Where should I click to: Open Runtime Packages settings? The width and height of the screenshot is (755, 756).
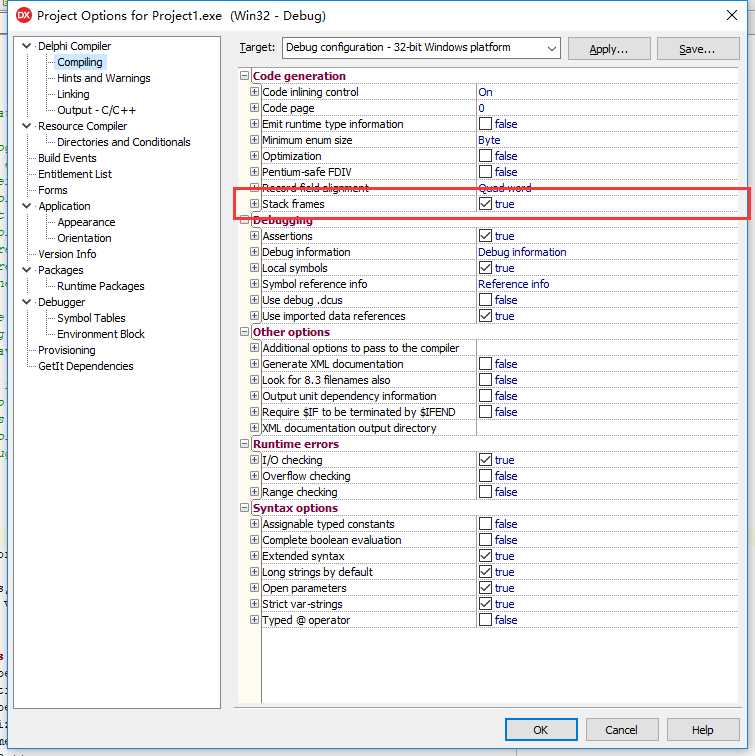point(100,286)
